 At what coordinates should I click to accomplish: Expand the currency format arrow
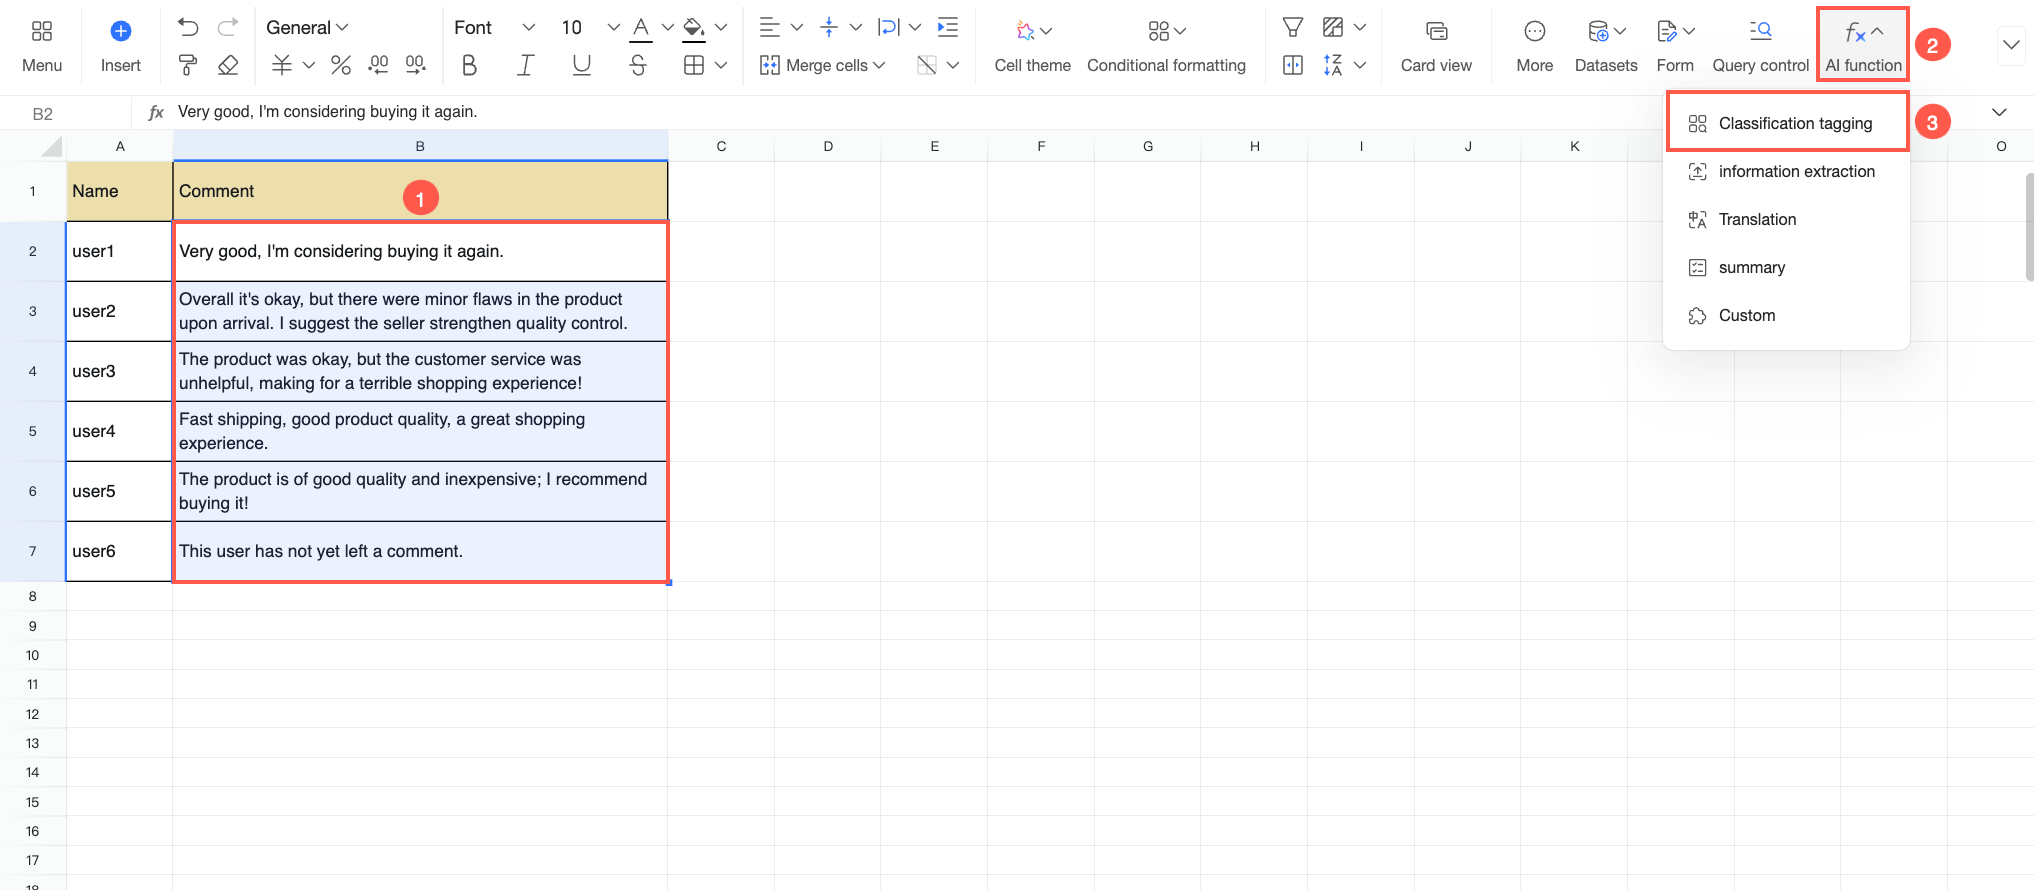309,65
